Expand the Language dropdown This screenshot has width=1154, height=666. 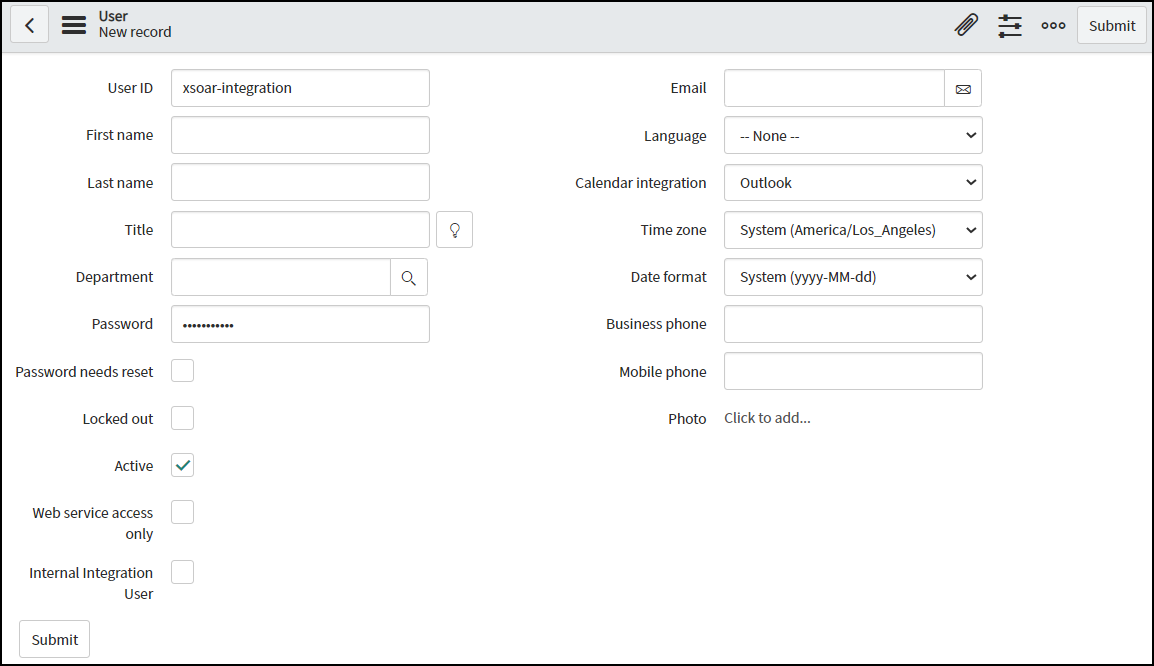pyautogui.click(x=853, y=136)
